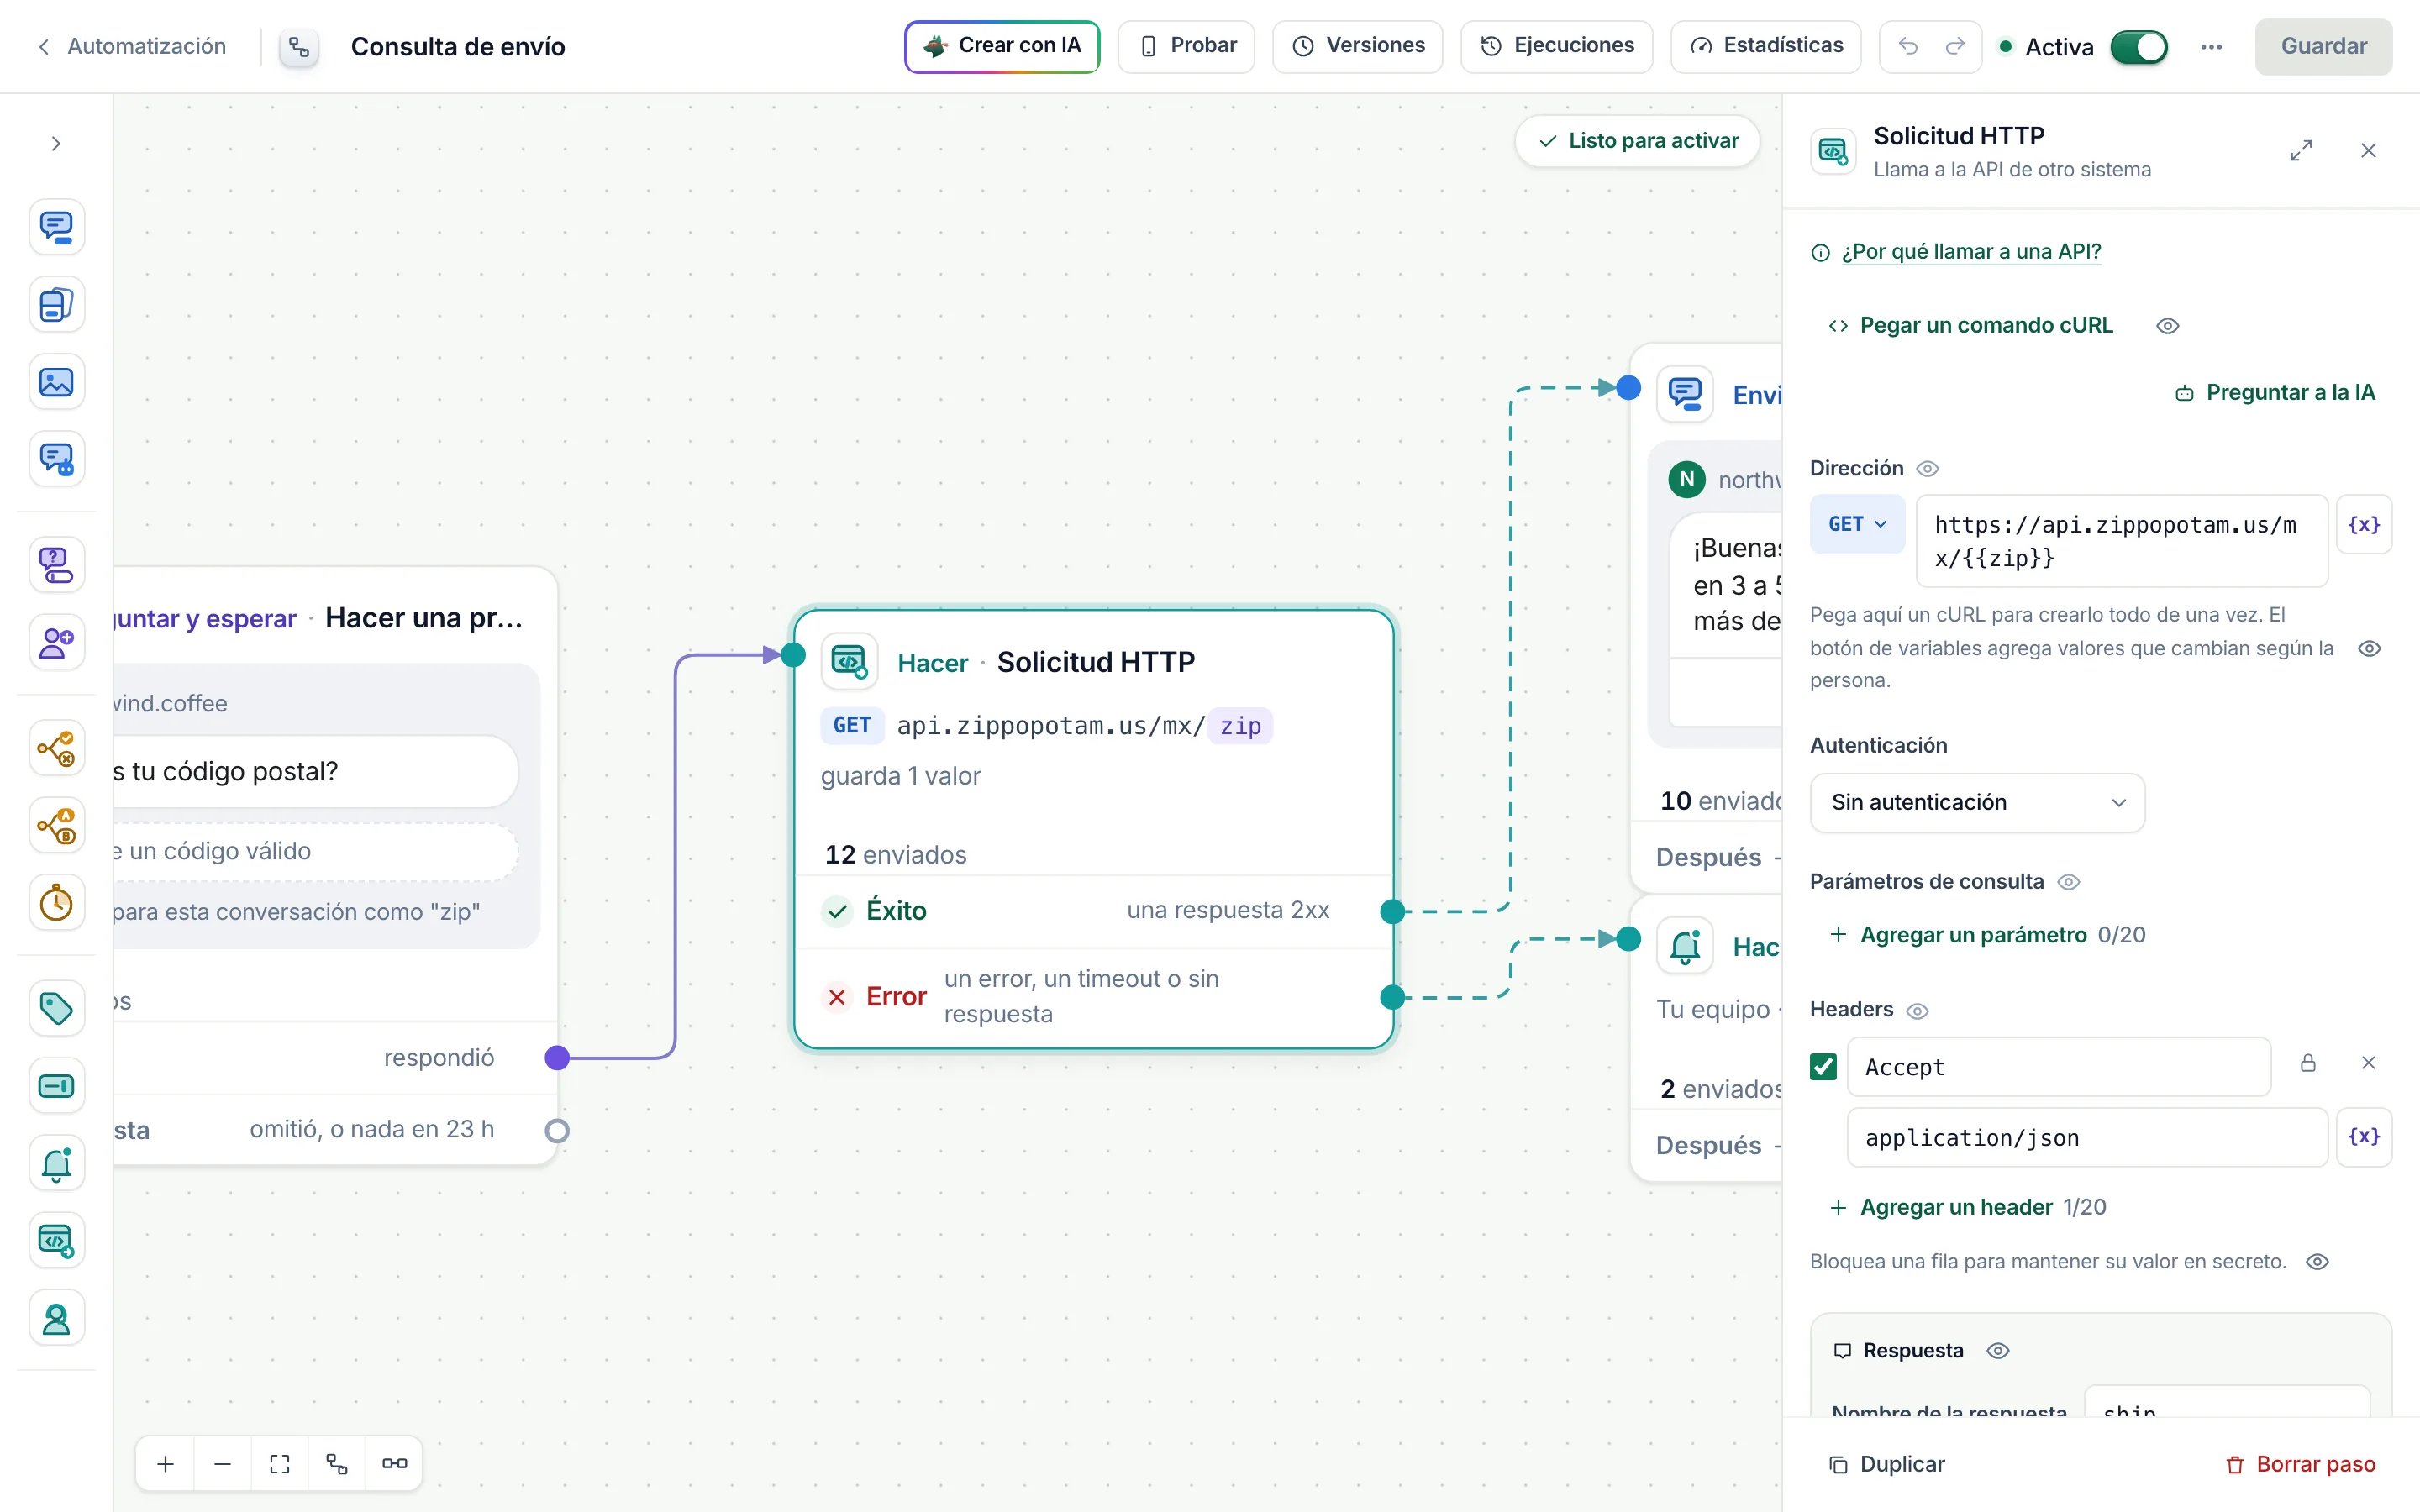Uncheck the Accept header checkbox
The image size is (2420, 1512).
click(1823, 1067)
